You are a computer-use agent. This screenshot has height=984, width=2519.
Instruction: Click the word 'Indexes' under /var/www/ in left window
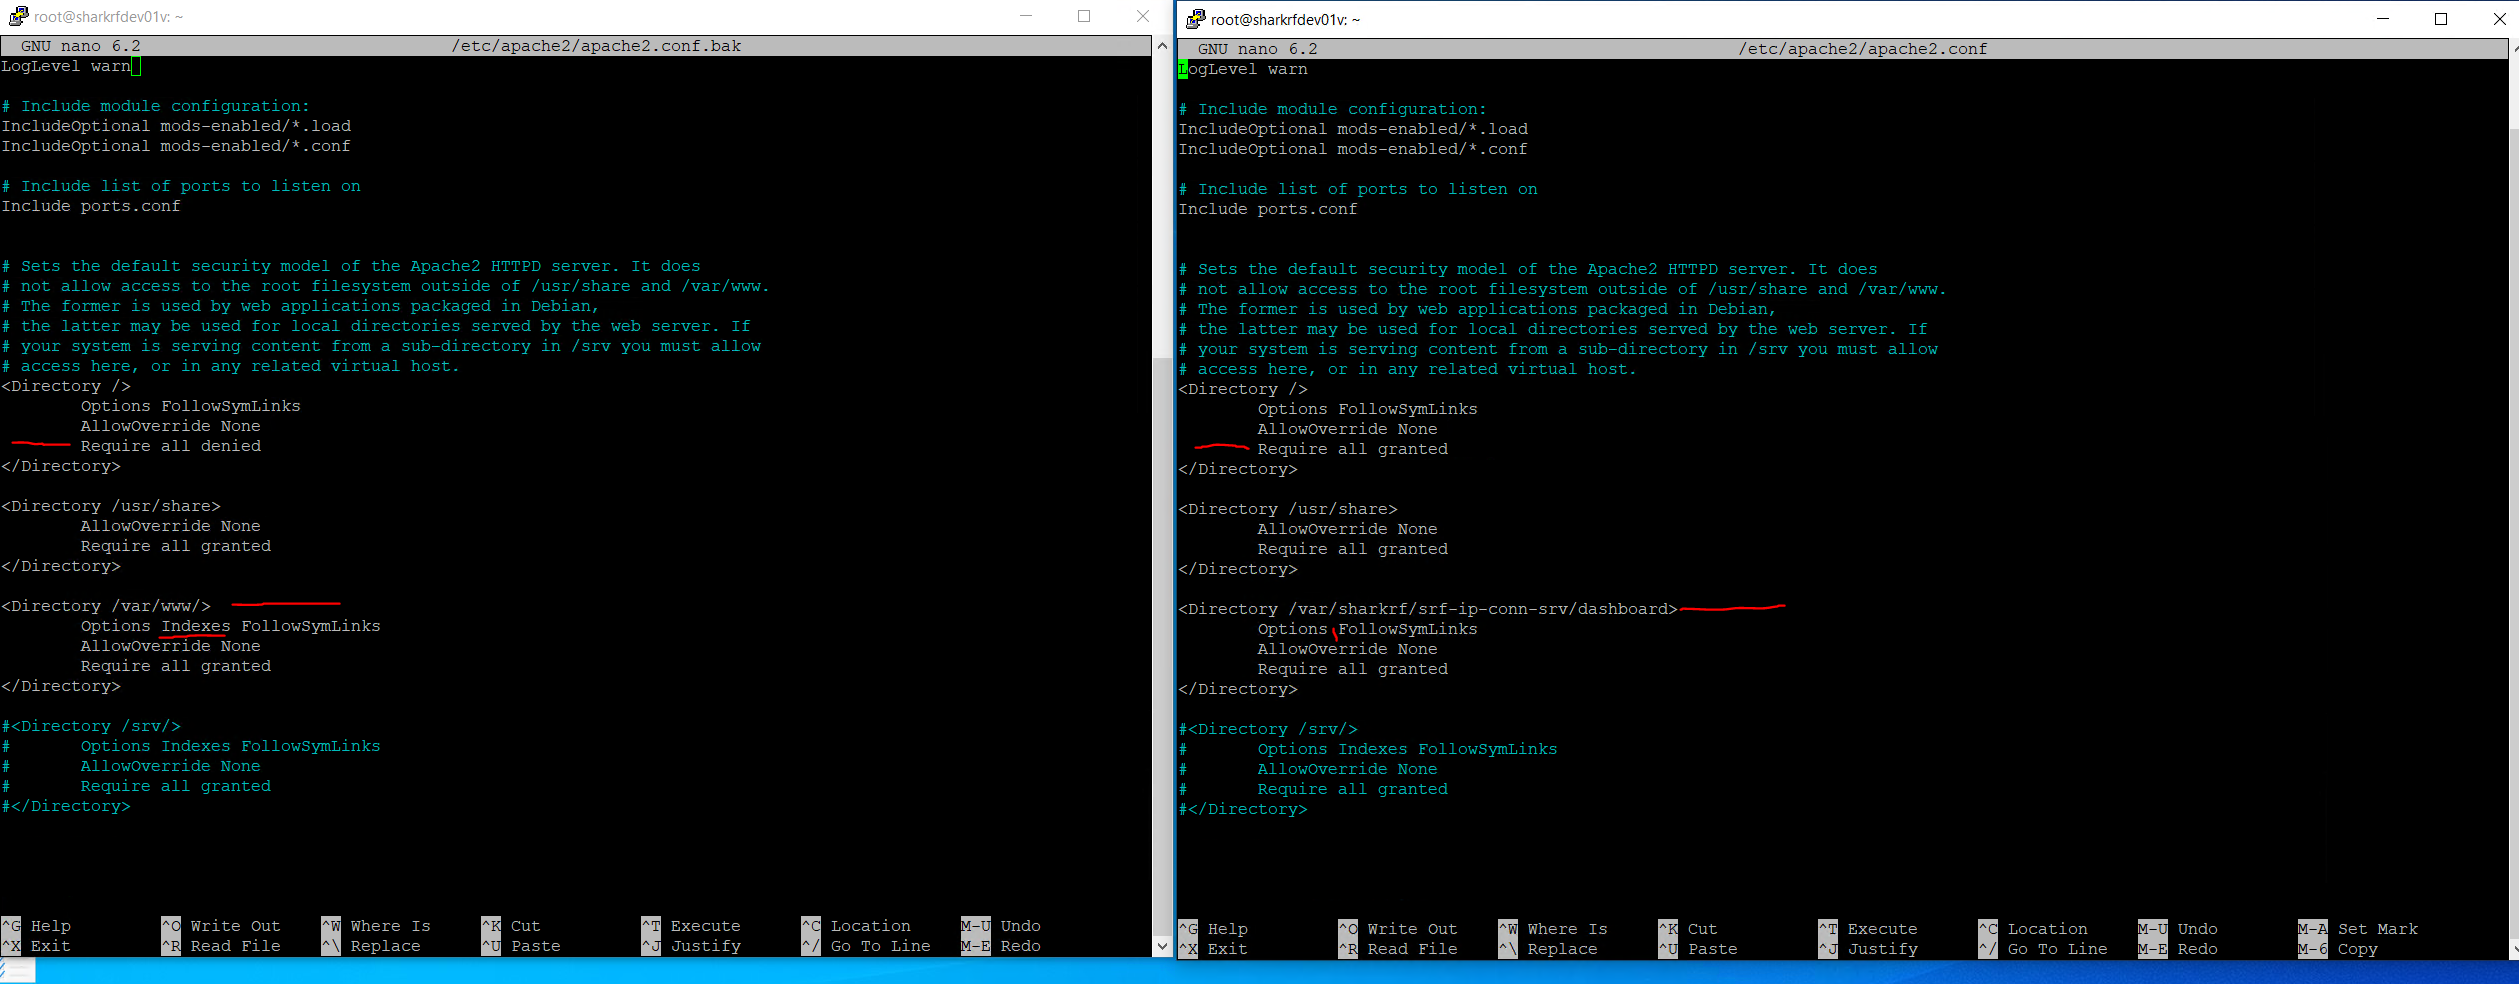(x=196, y=626)
